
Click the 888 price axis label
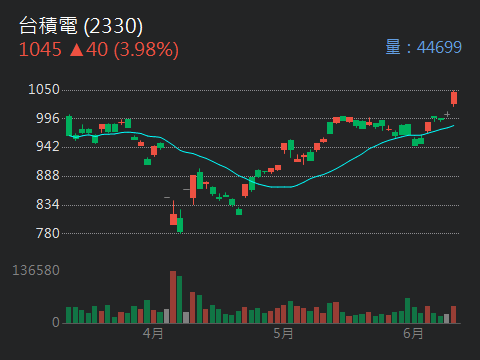point(48,176)
